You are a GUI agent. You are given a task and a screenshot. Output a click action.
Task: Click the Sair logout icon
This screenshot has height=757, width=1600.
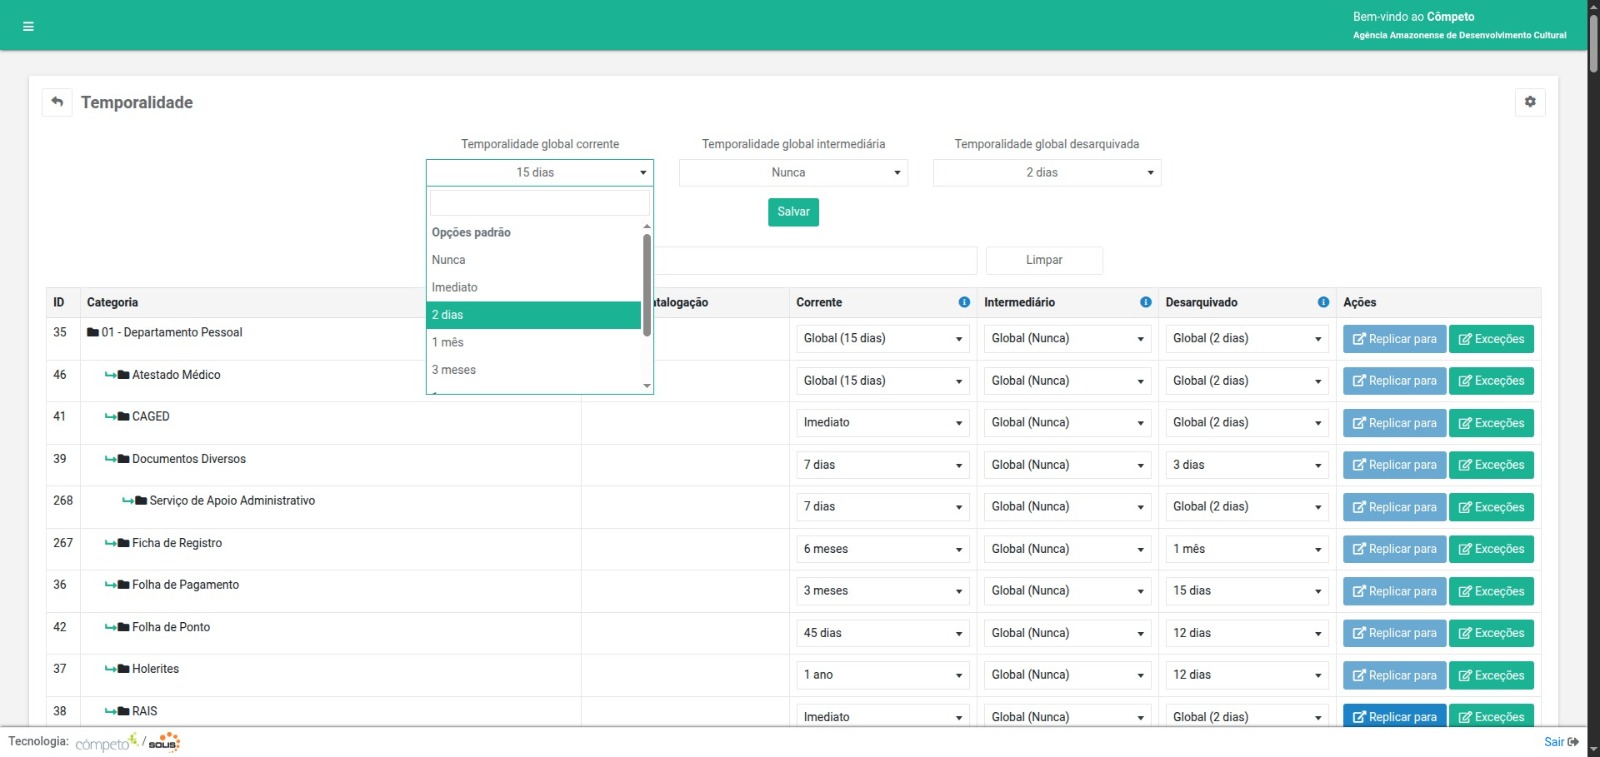pyautogui.click(x=1573, y=742)
